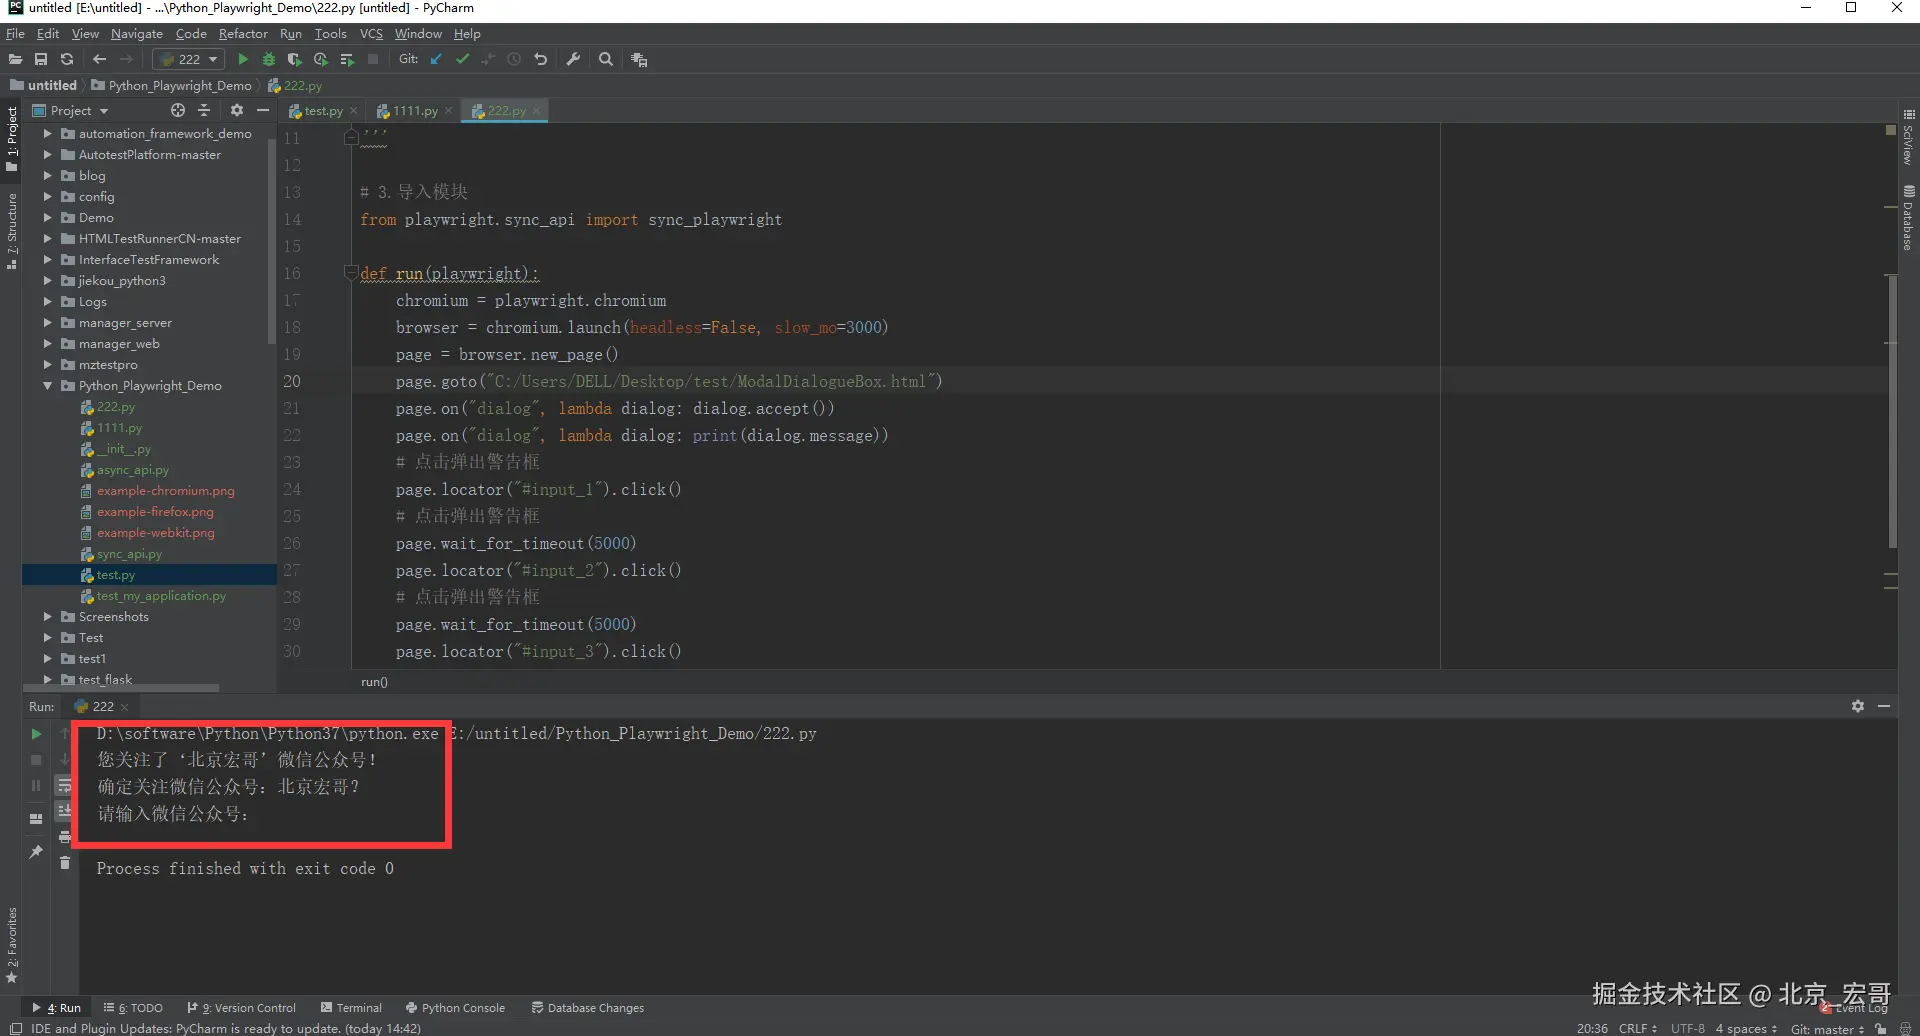Toggle the SciView tool window on right
Viewport: 1920px width, 1036px height.
pyautogui.click(x=1908, y=138)
